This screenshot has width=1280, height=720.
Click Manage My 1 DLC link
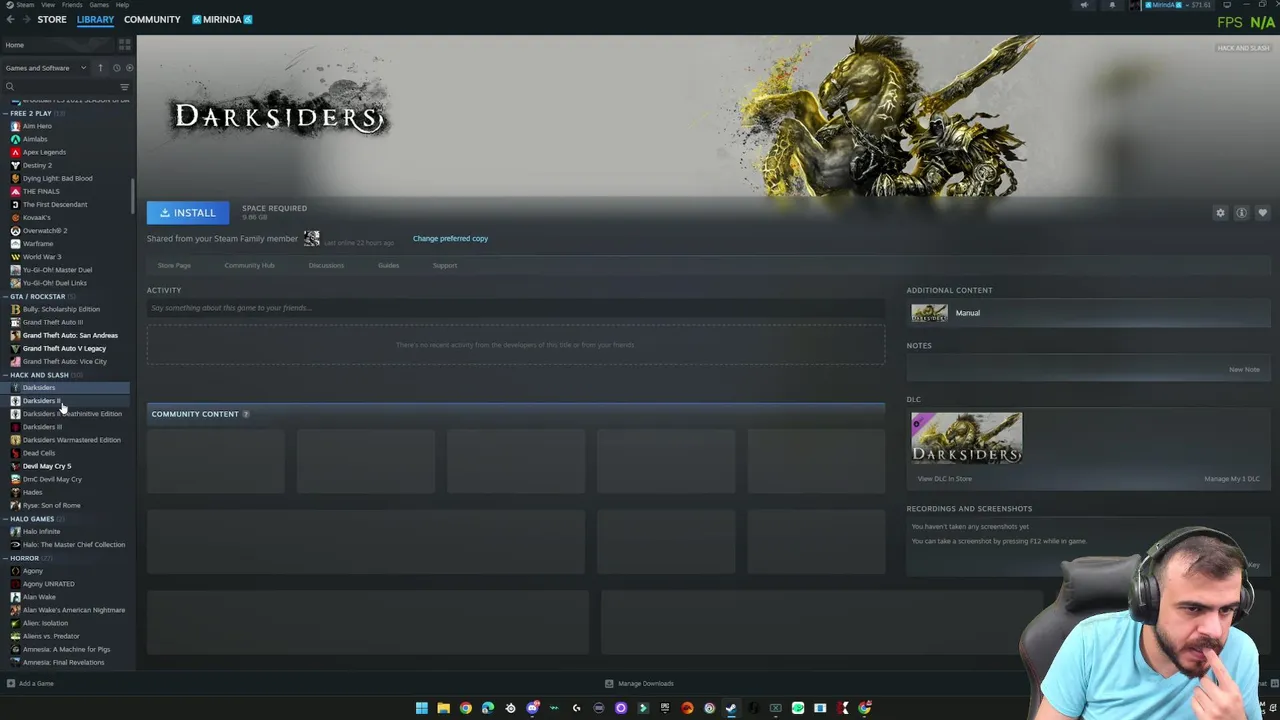coord(1232,479)
